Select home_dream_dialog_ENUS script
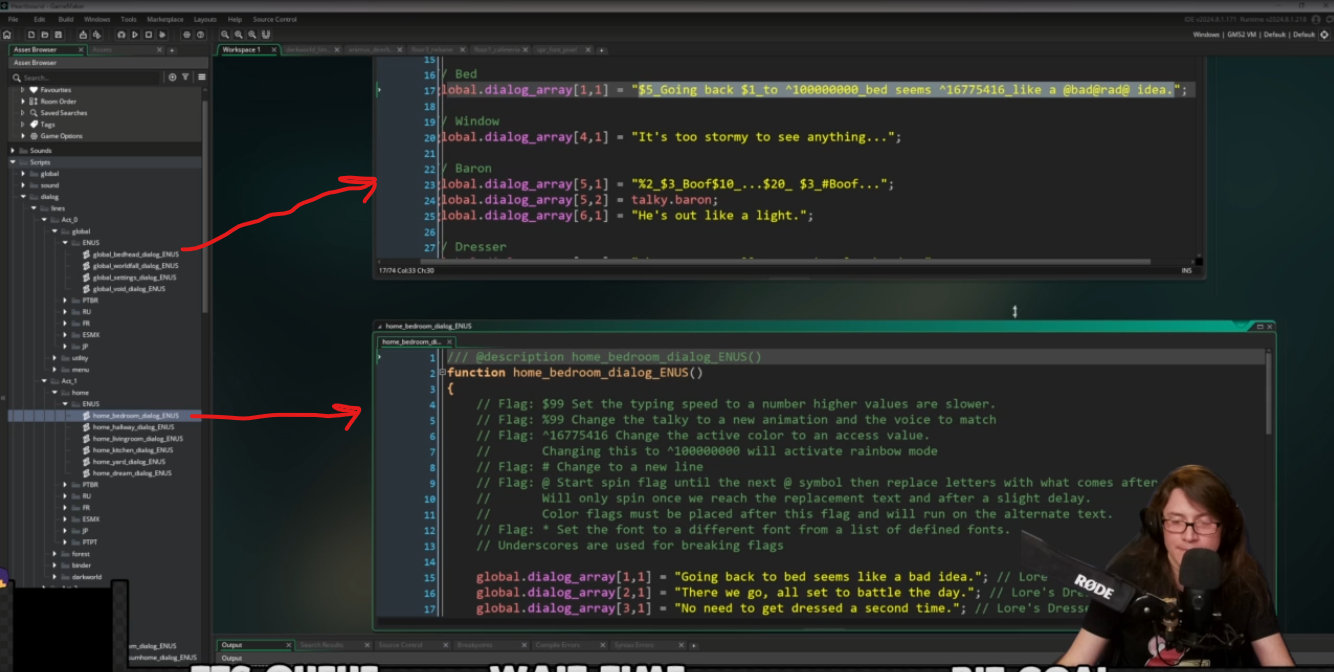1334x672 pixels. [x=131, y=473]
